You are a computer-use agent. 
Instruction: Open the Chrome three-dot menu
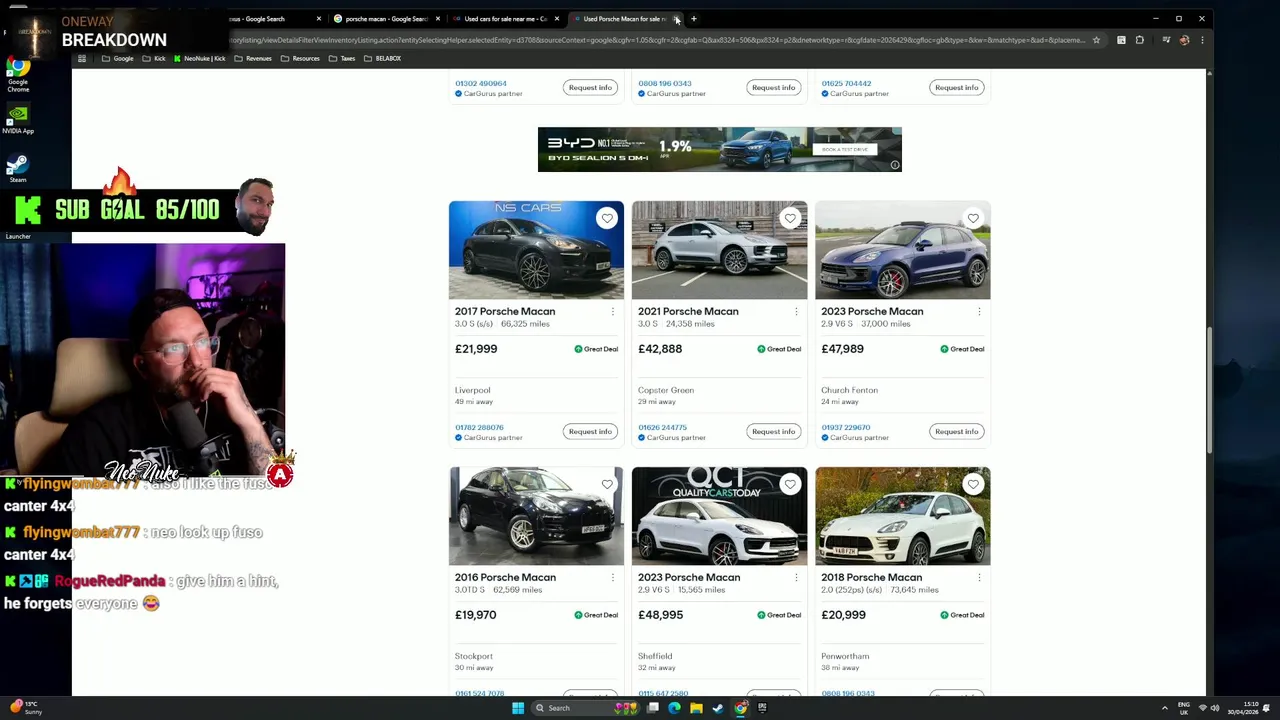coord(1201,40)
